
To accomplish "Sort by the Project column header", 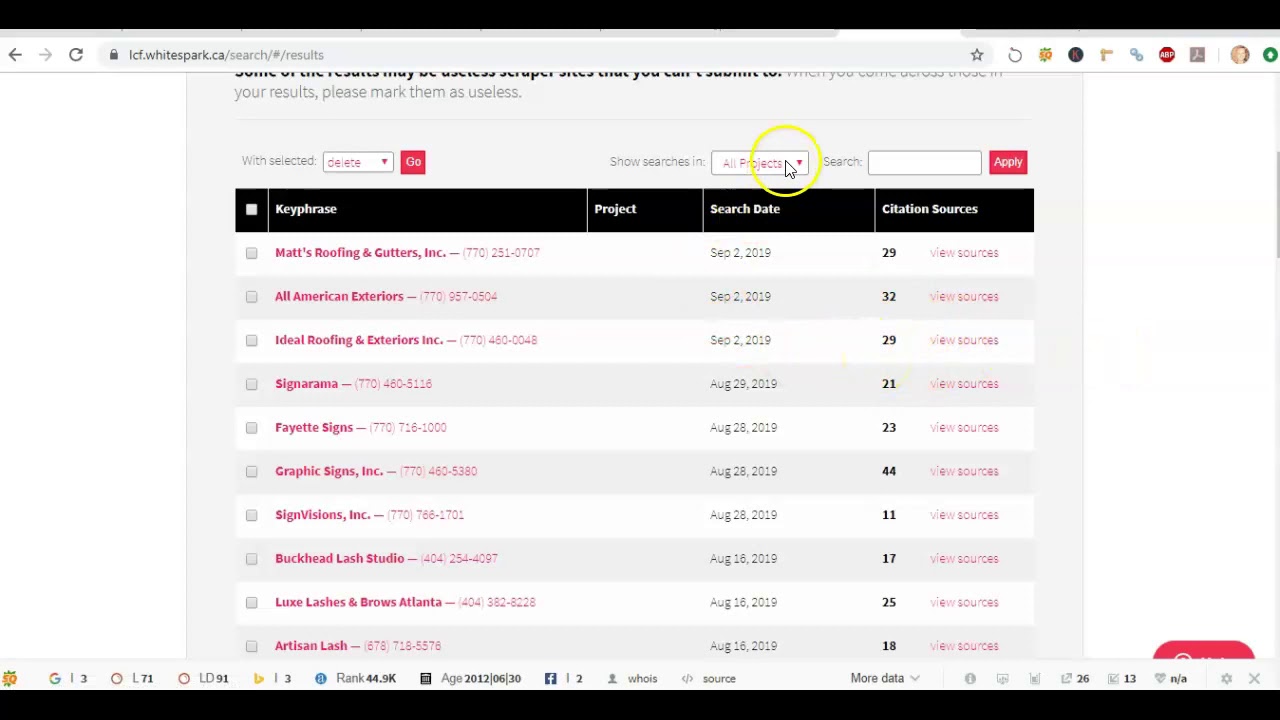I will pyautogui.click(x=615, y=209).
